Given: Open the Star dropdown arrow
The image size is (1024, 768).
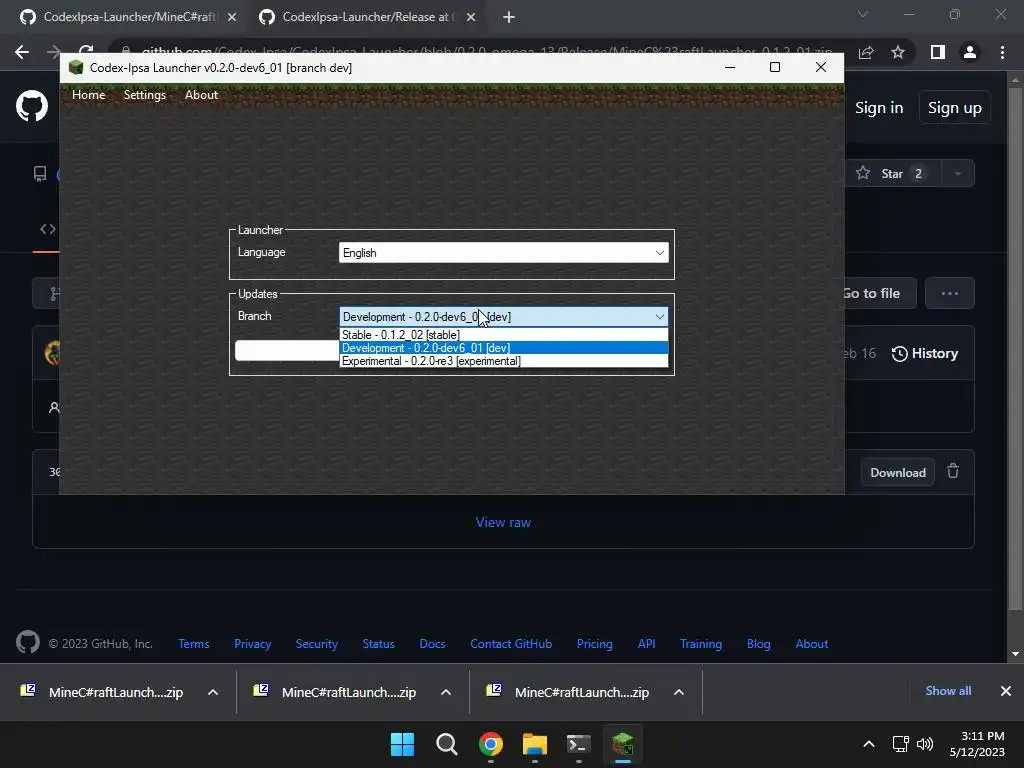Looking at the screenshot, I should (x=958, y=174).
